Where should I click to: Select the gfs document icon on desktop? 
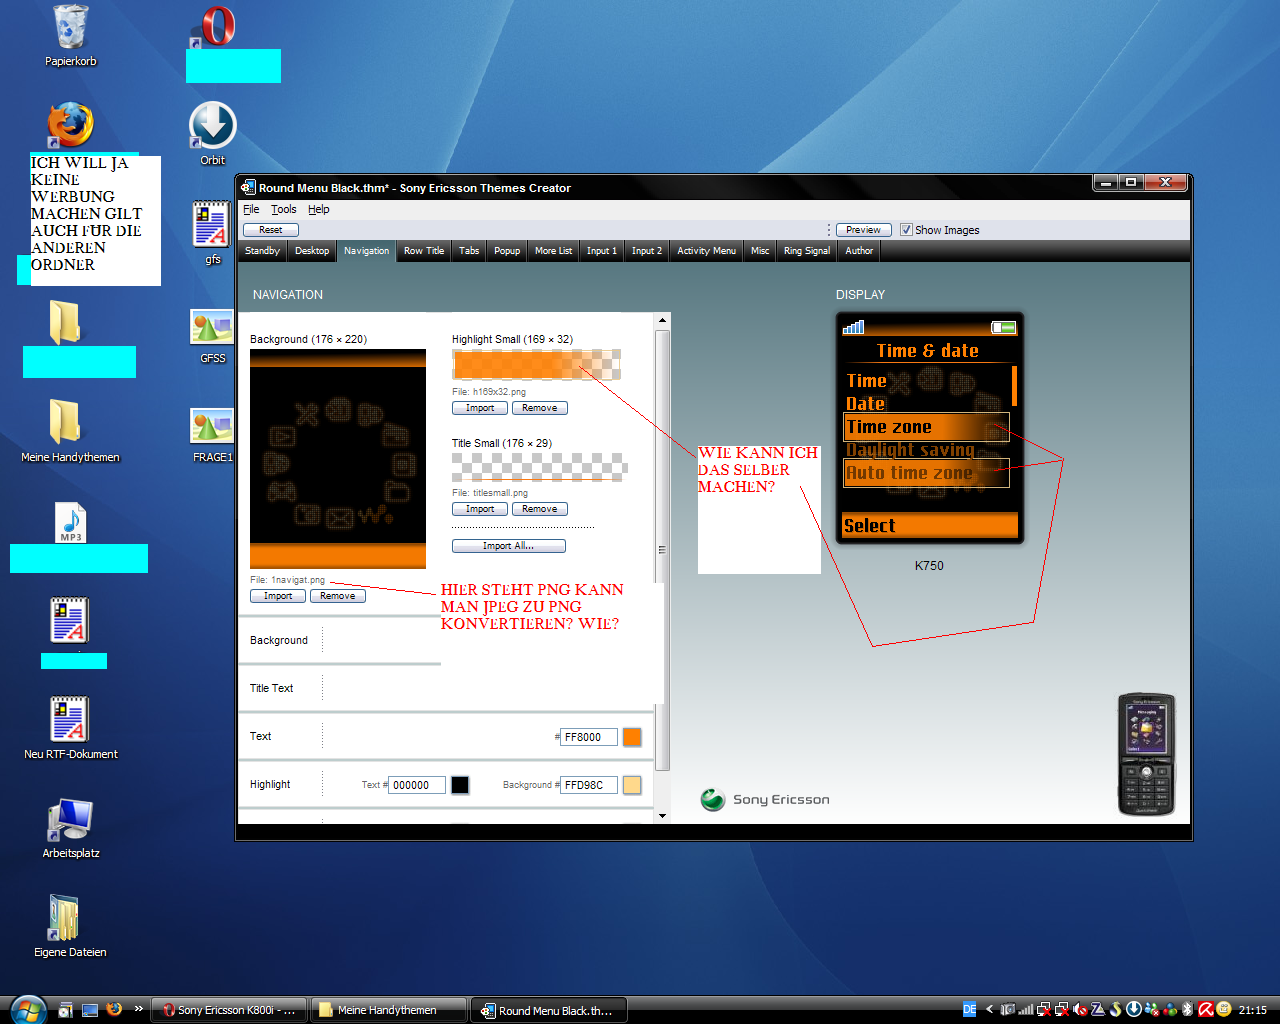tap(212, 224)
